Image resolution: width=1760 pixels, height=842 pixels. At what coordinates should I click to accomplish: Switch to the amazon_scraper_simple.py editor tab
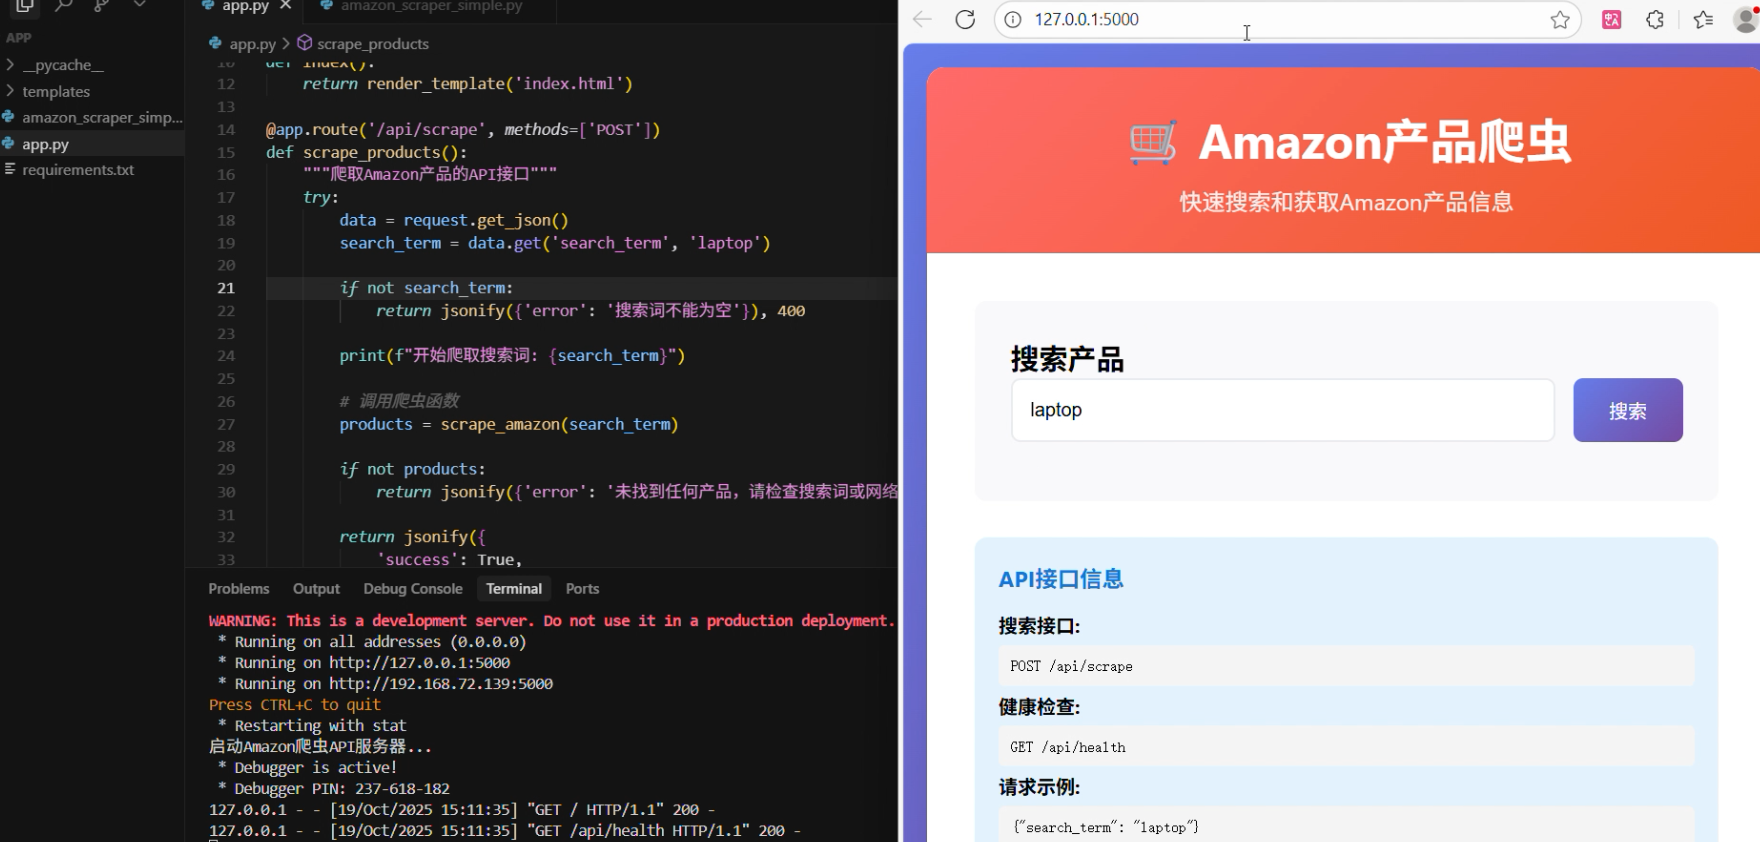tap(432, 6)
